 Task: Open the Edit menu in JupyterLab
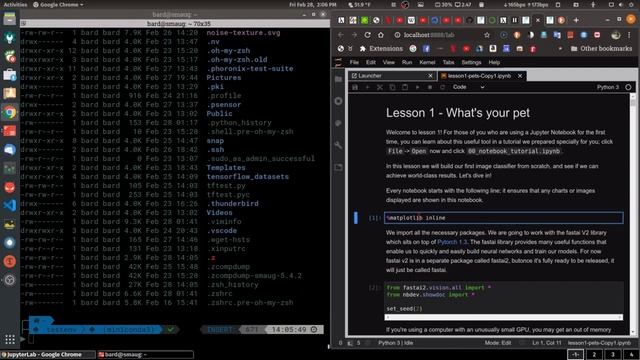[371, 62]
